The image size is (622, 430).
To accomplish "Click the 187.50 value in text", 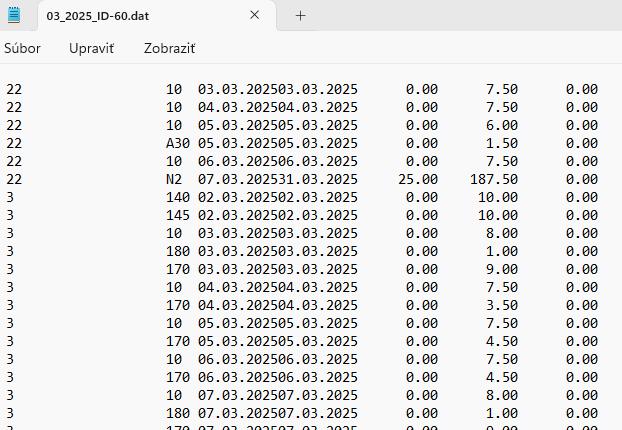I will [493, 179].
